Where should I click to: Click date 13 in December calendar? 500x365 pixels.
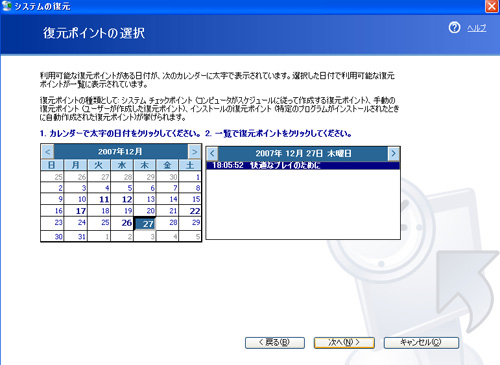pyautogui.click(x=145, y=199)
